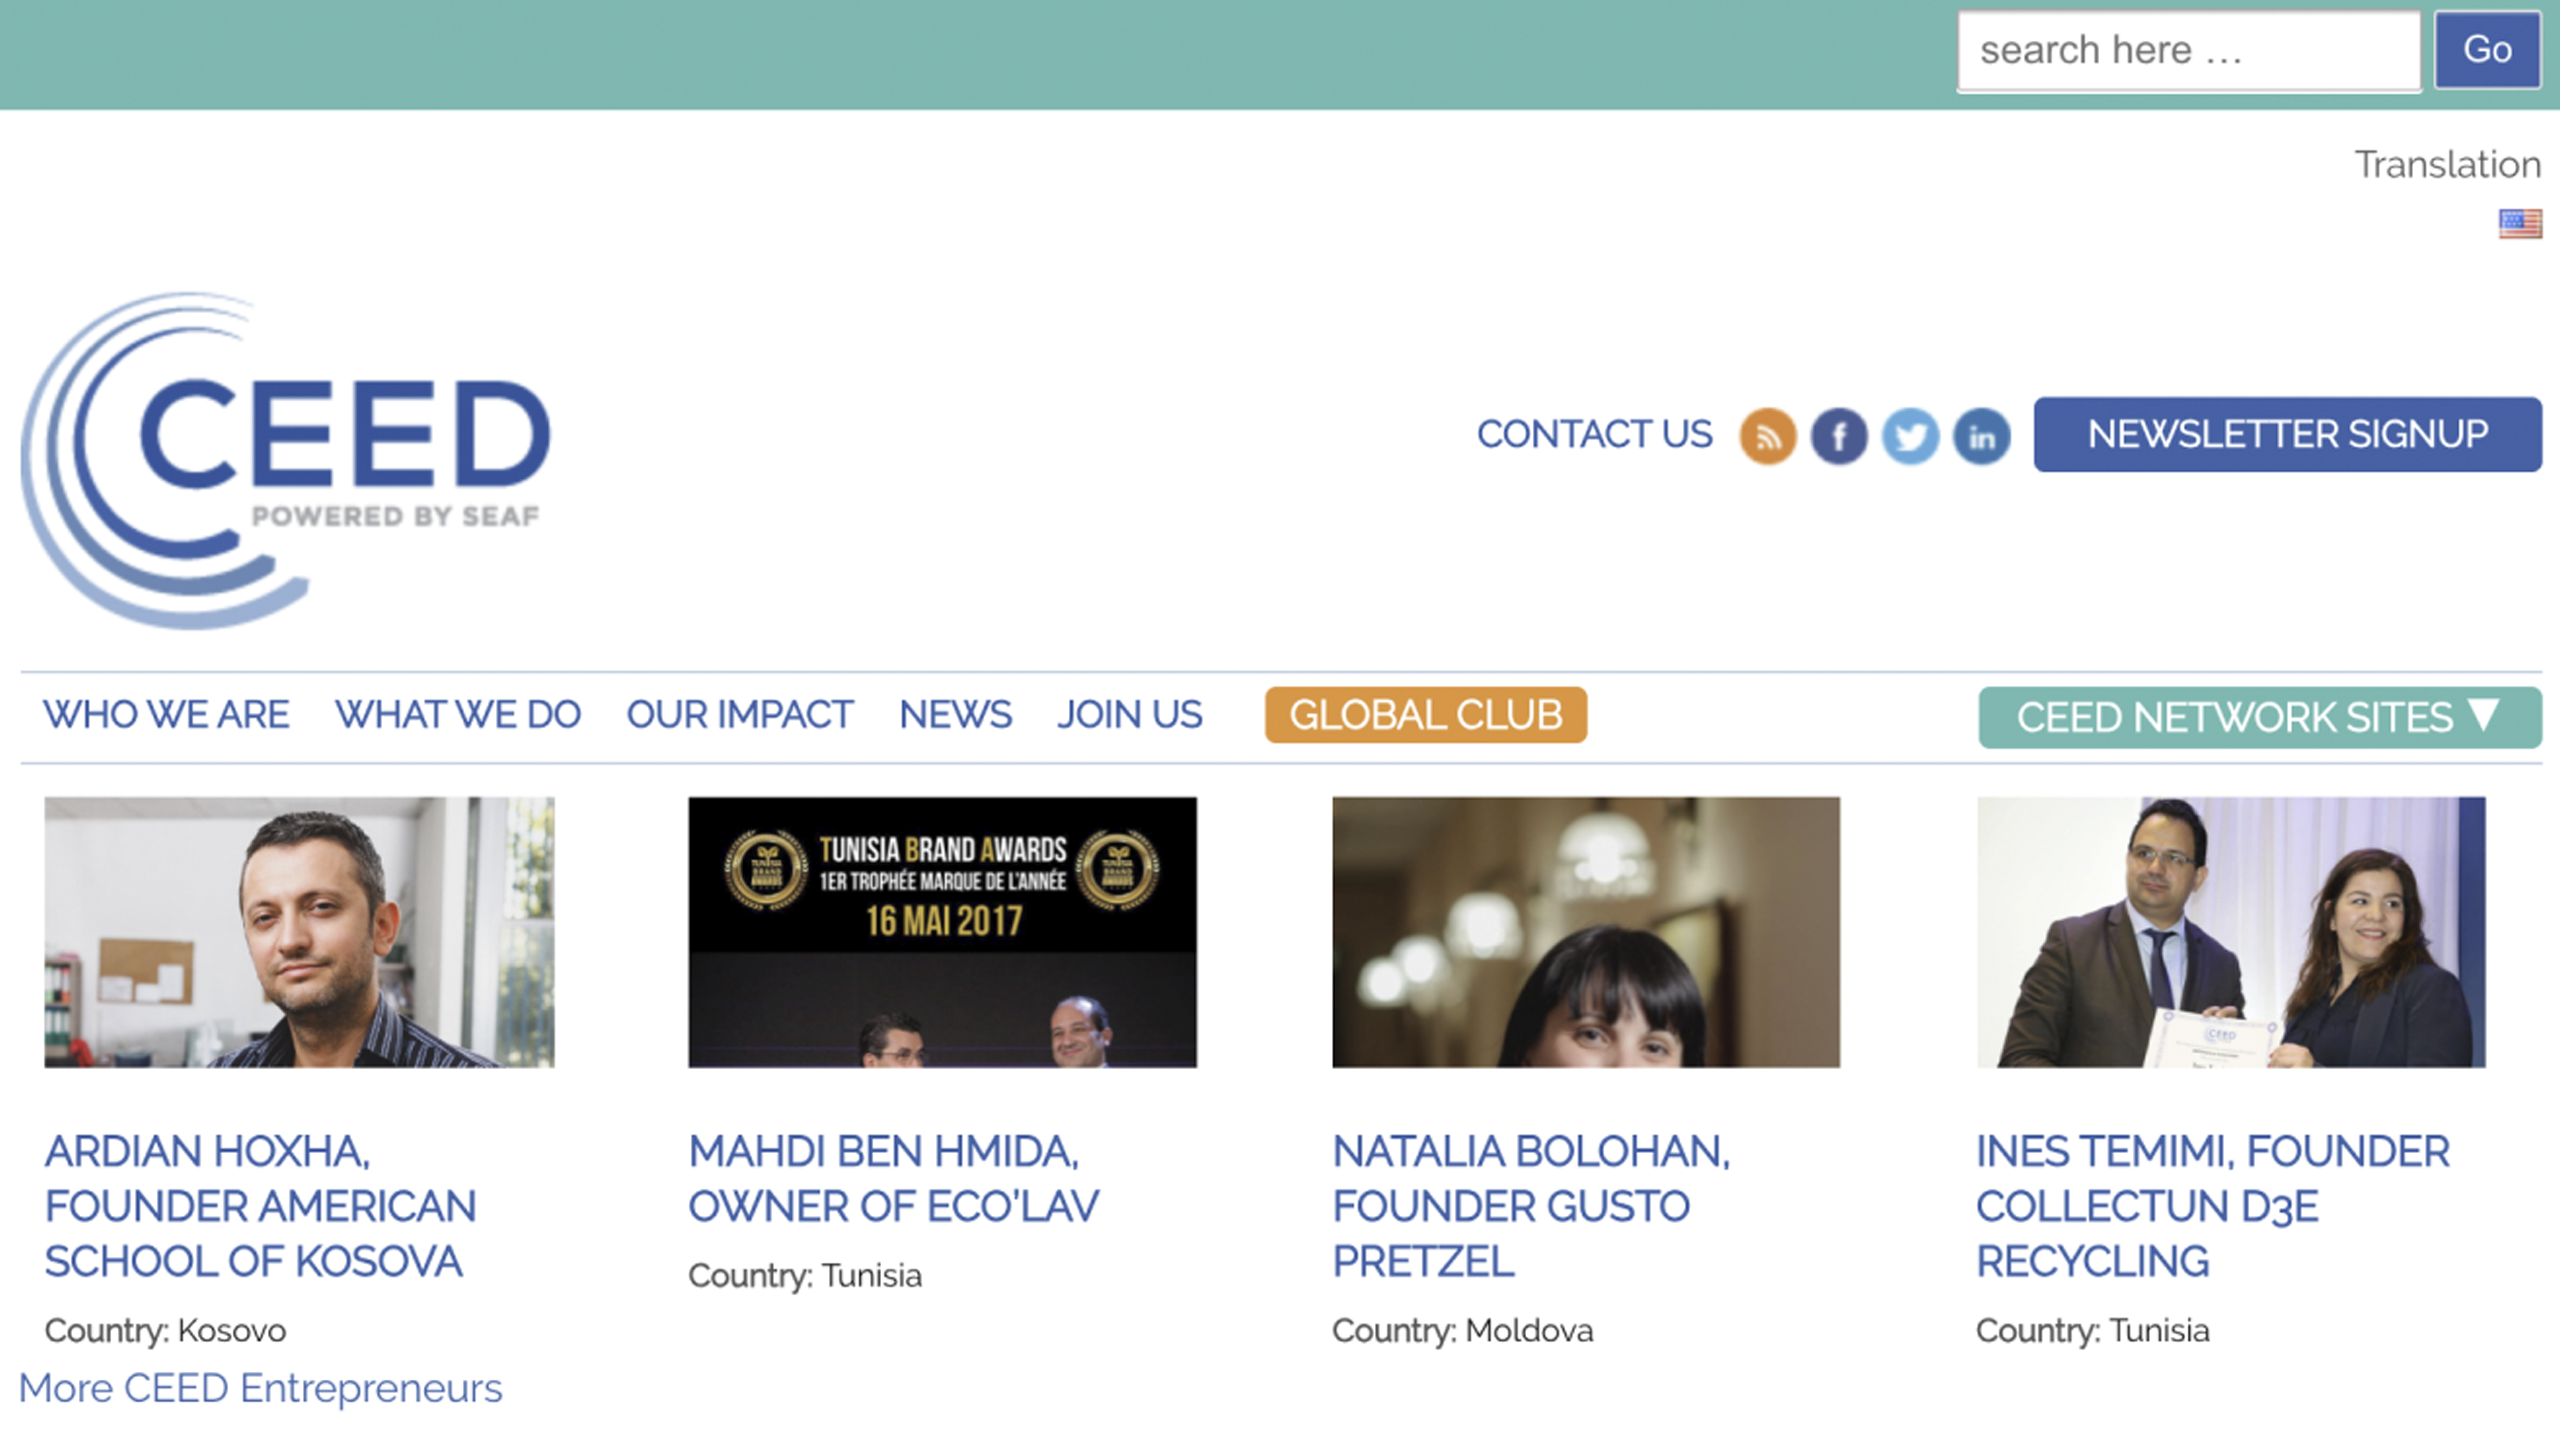Open the Facebook icon link
The image size is (2560, 1440).
(1838, 436)
